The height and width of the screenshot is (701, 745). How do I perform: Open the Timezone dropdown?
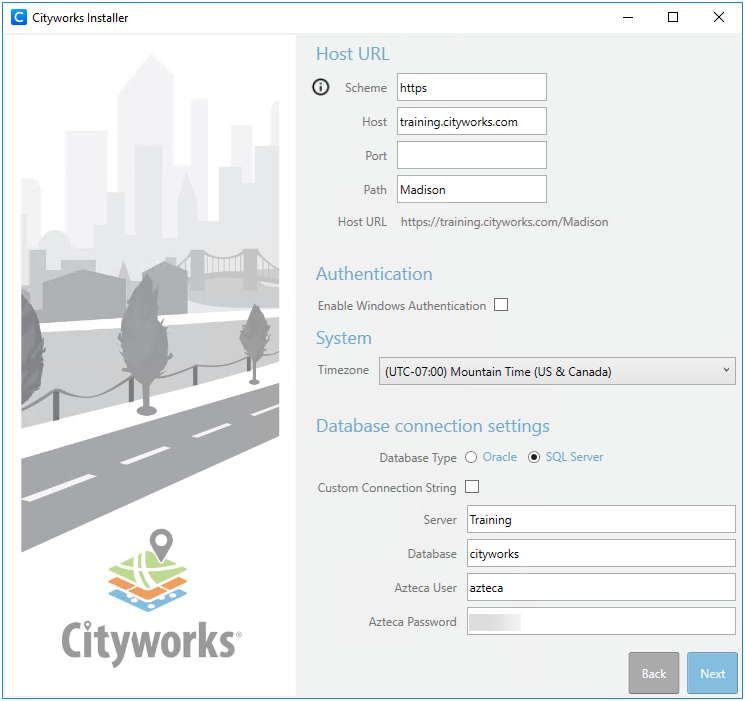pos(557,371)
